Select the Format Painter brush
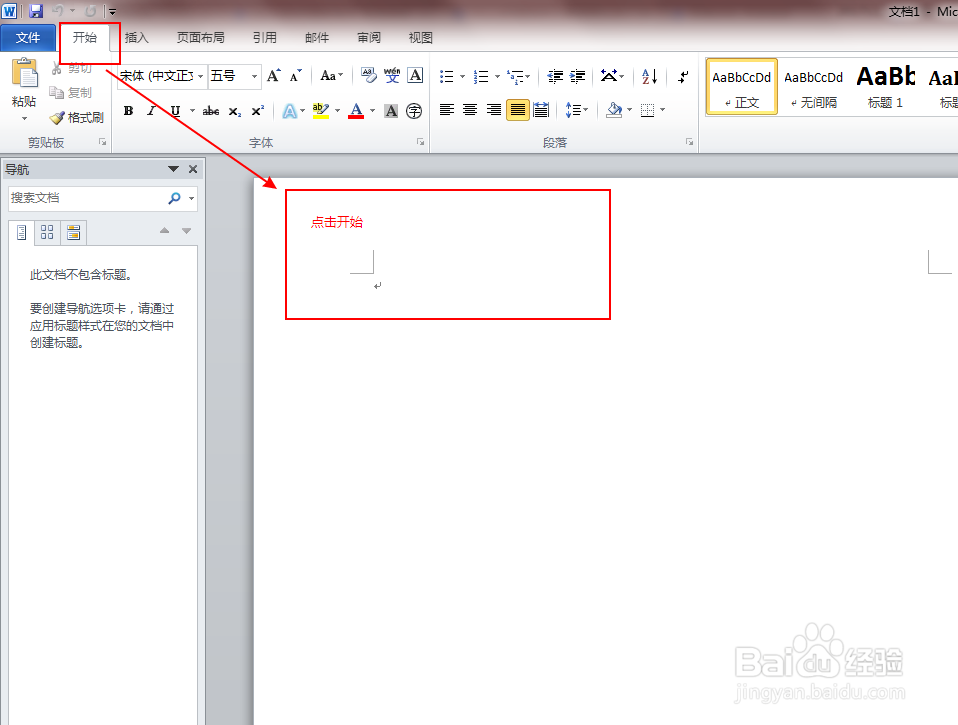The height and width of the screenshot is (725, 958). [x=76, y=118]
